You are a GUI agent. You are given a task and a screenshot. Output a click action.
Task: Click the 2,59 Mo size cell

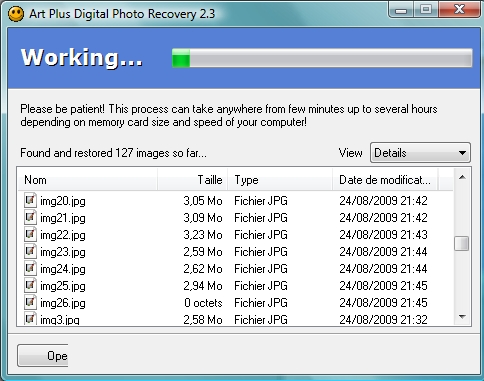click(x=203, y=252)
